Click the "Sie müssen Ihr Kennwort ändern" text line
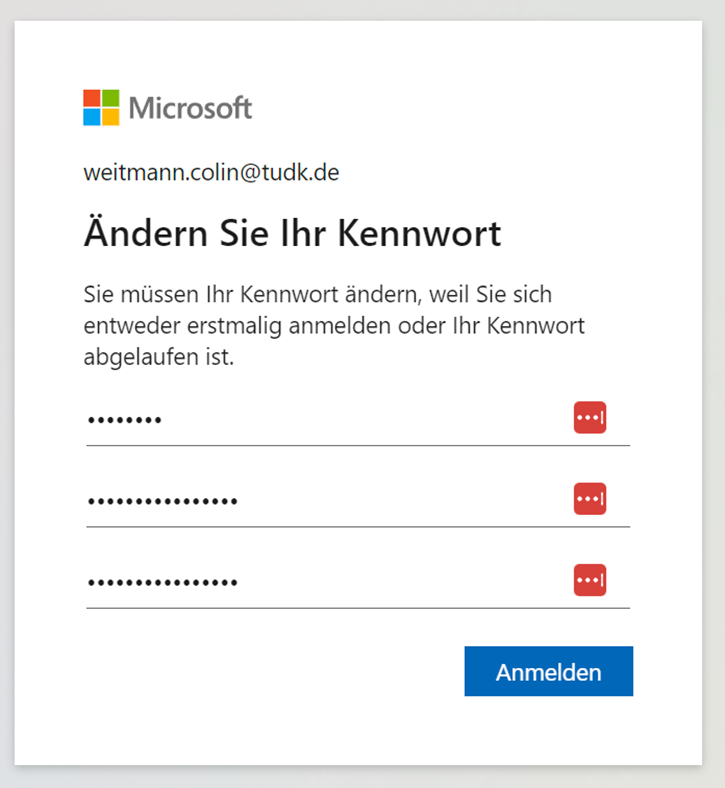Image resolution: width=725 pixels, height=788 pixels. coord(318,296)
